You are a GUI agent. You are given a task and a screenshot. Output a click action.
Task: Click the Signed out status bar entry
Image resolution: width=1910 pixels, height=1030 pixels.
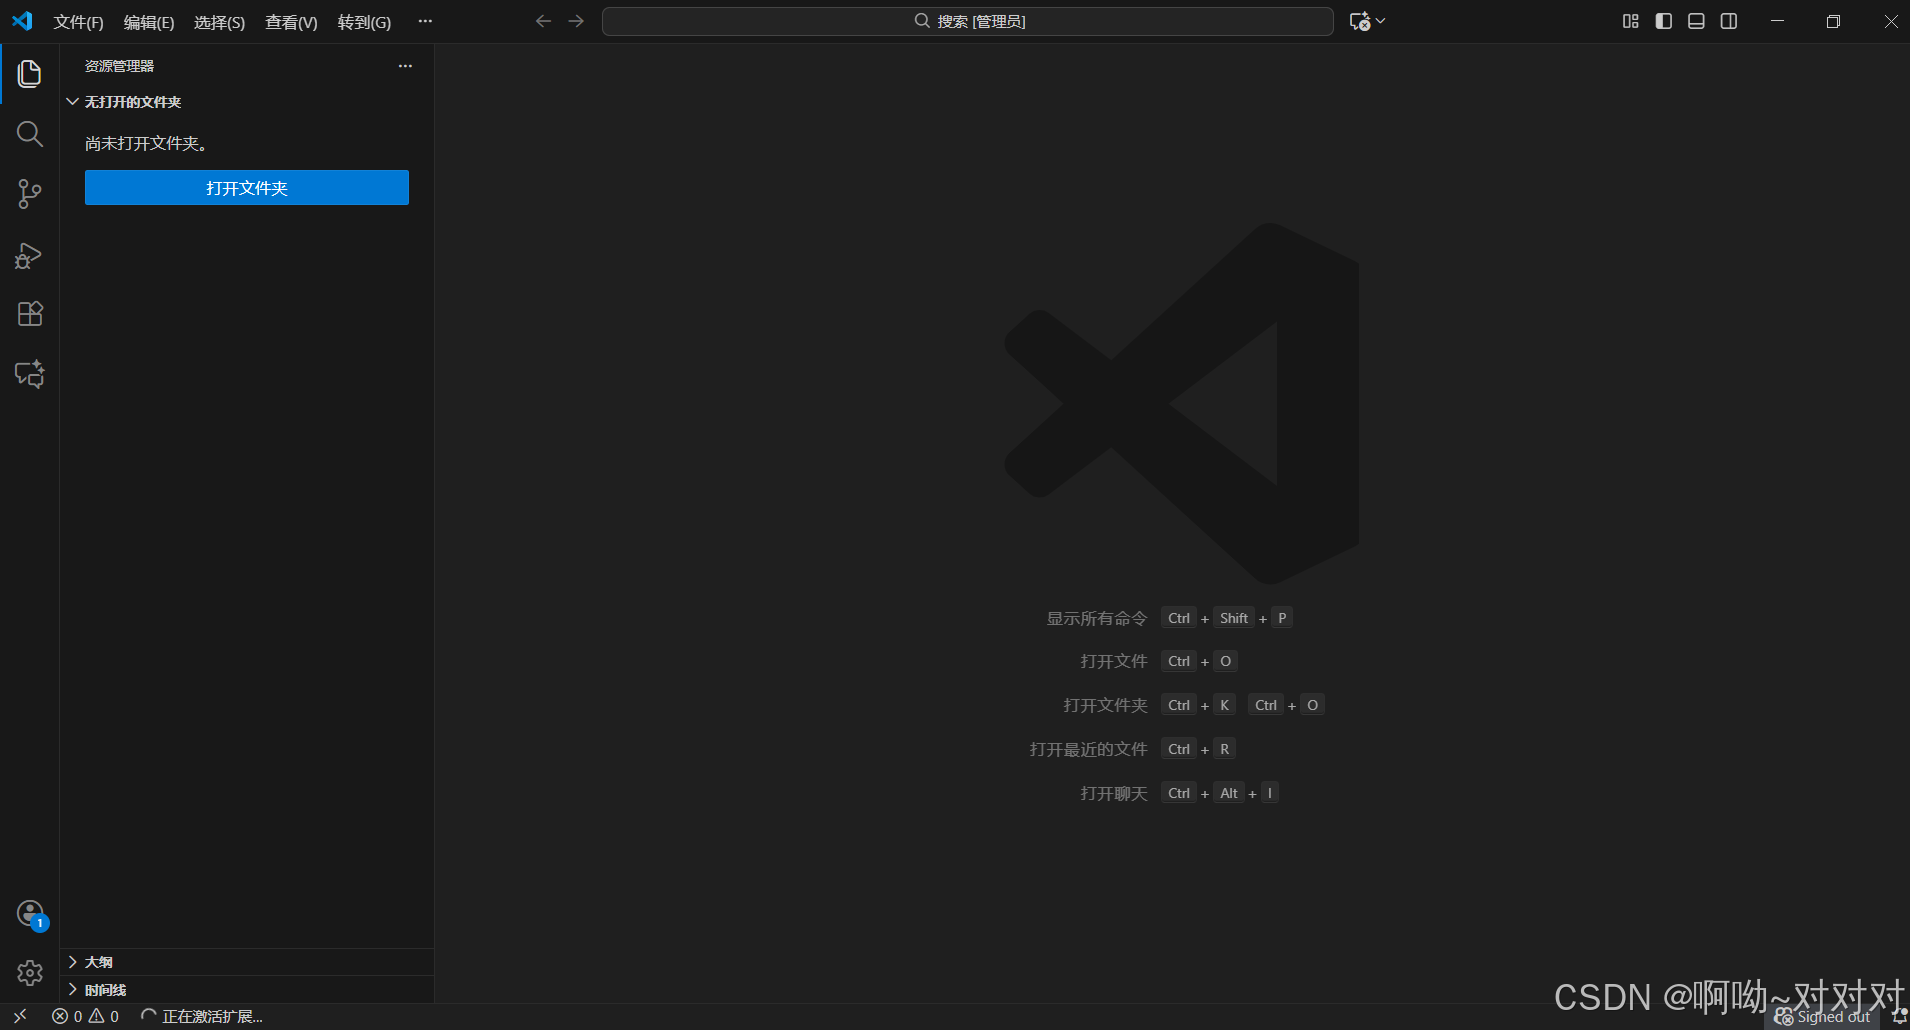coord(1823,1017)
